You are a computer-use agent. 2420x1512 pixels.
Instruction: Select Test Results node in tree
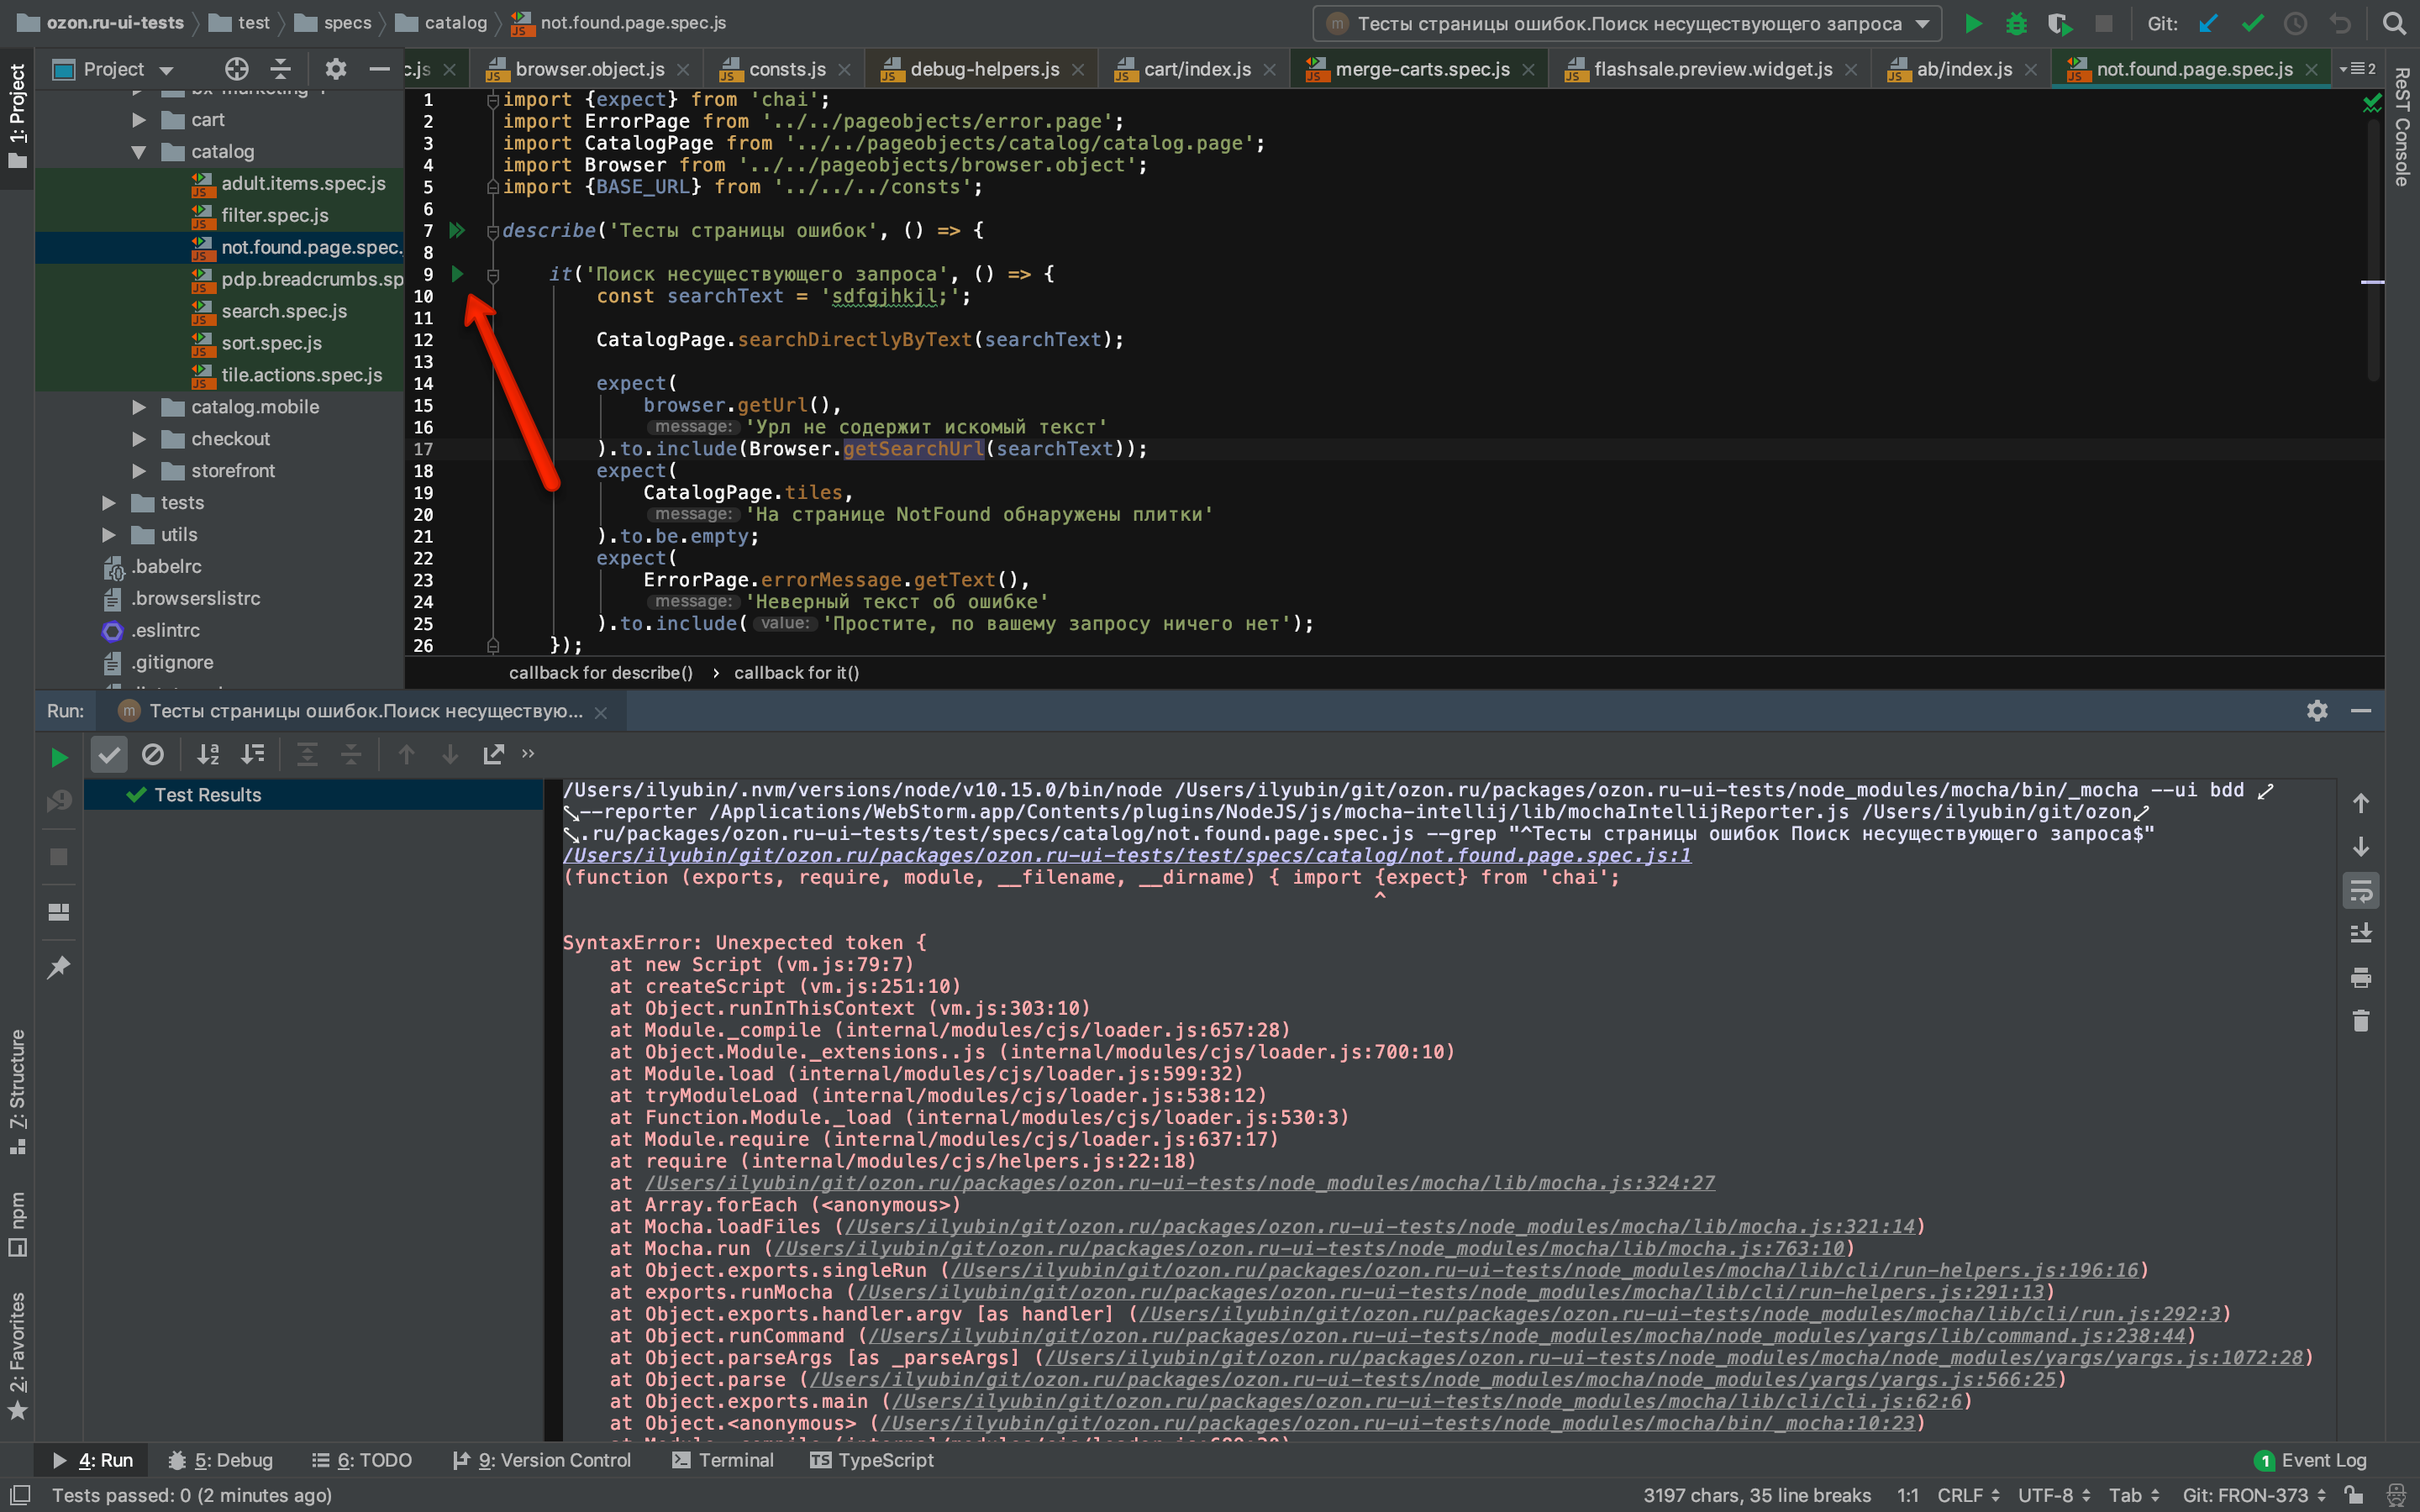pyautogui.click(x=312, y=795)
